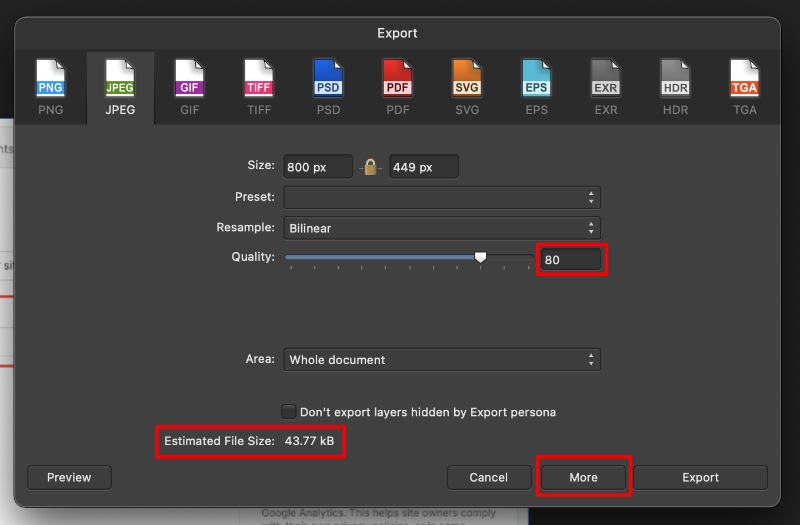Select the TGA export format icon
This screenshot has height=525, width=800.
tap(744, 79)
